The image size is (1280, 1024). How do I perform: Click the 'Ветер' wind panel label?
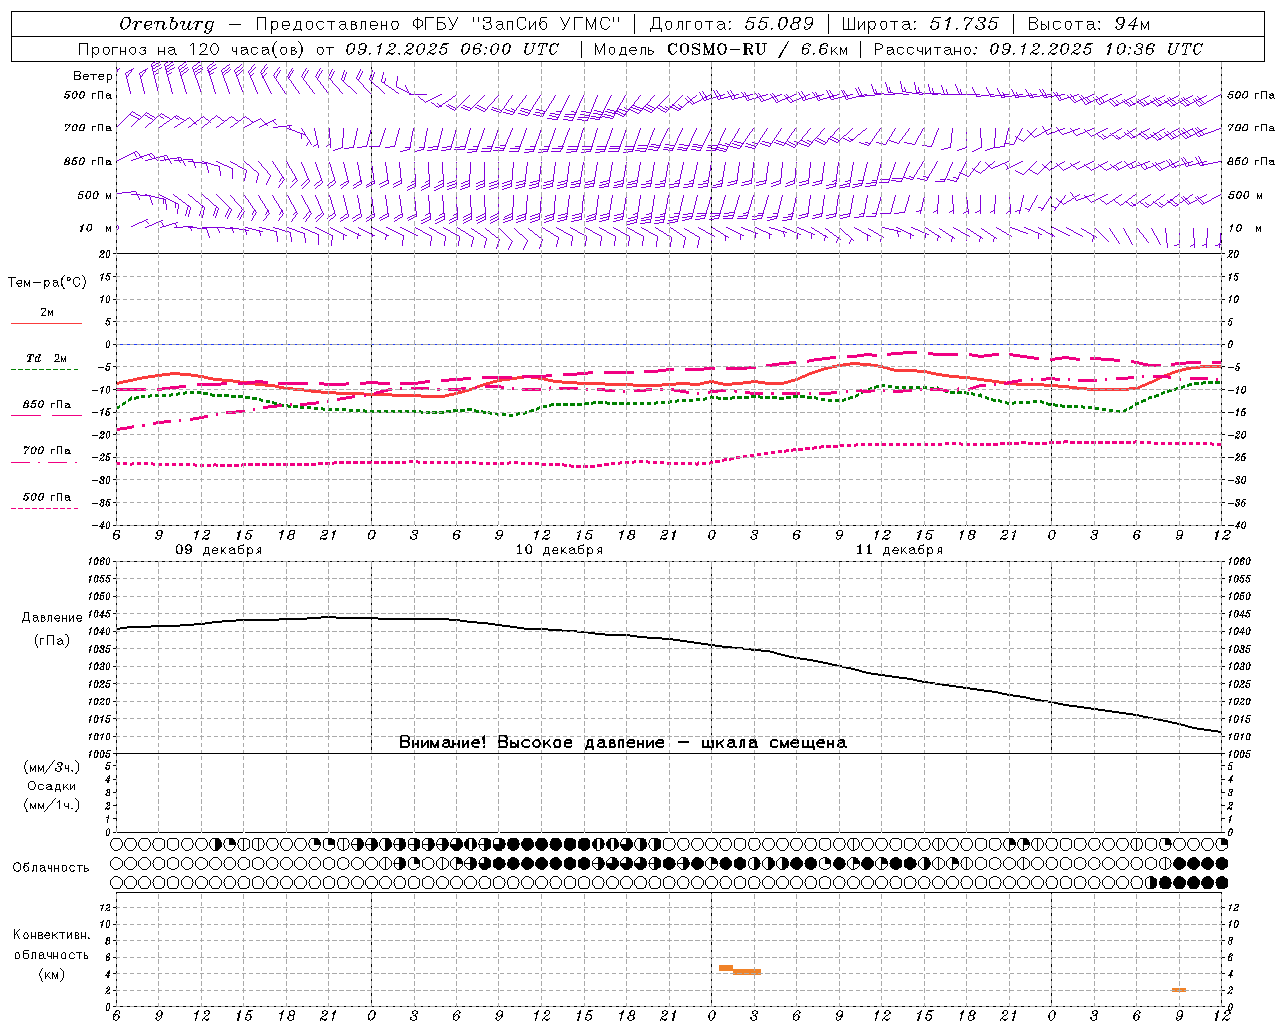pyautogui.click(x=92, y=76)
